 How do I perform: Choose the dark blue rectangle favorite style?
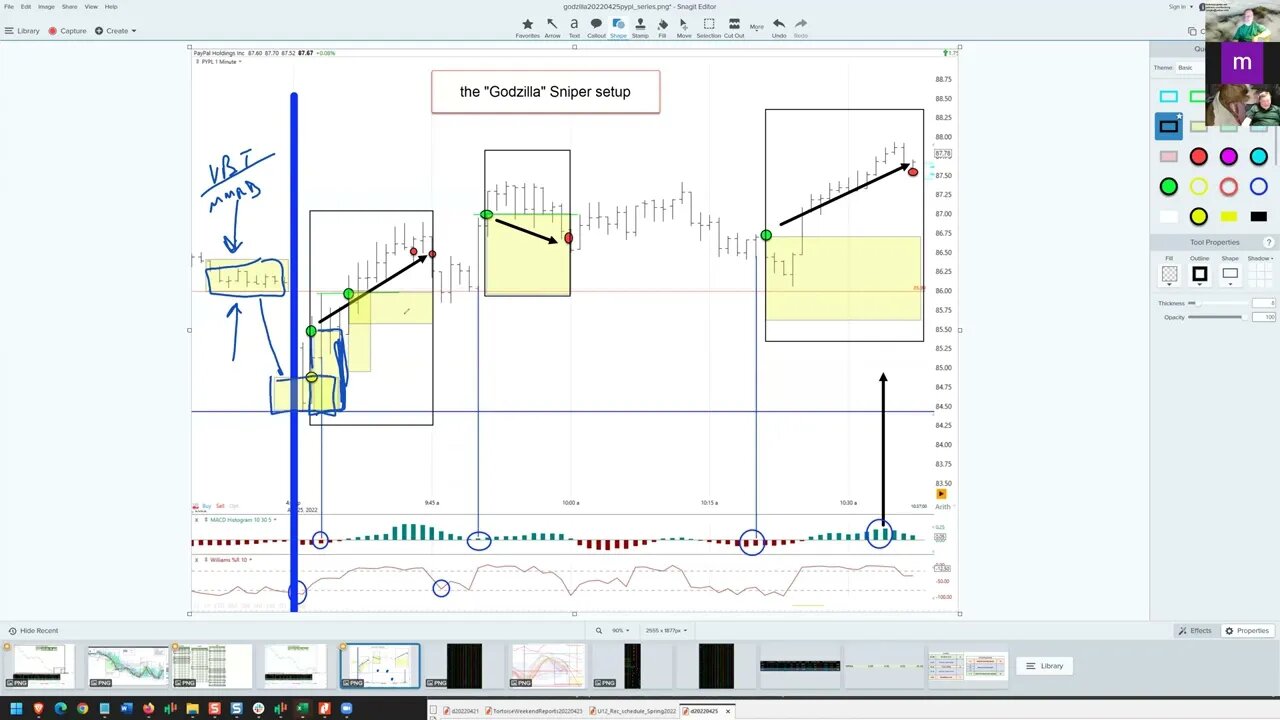[1168, 126]
